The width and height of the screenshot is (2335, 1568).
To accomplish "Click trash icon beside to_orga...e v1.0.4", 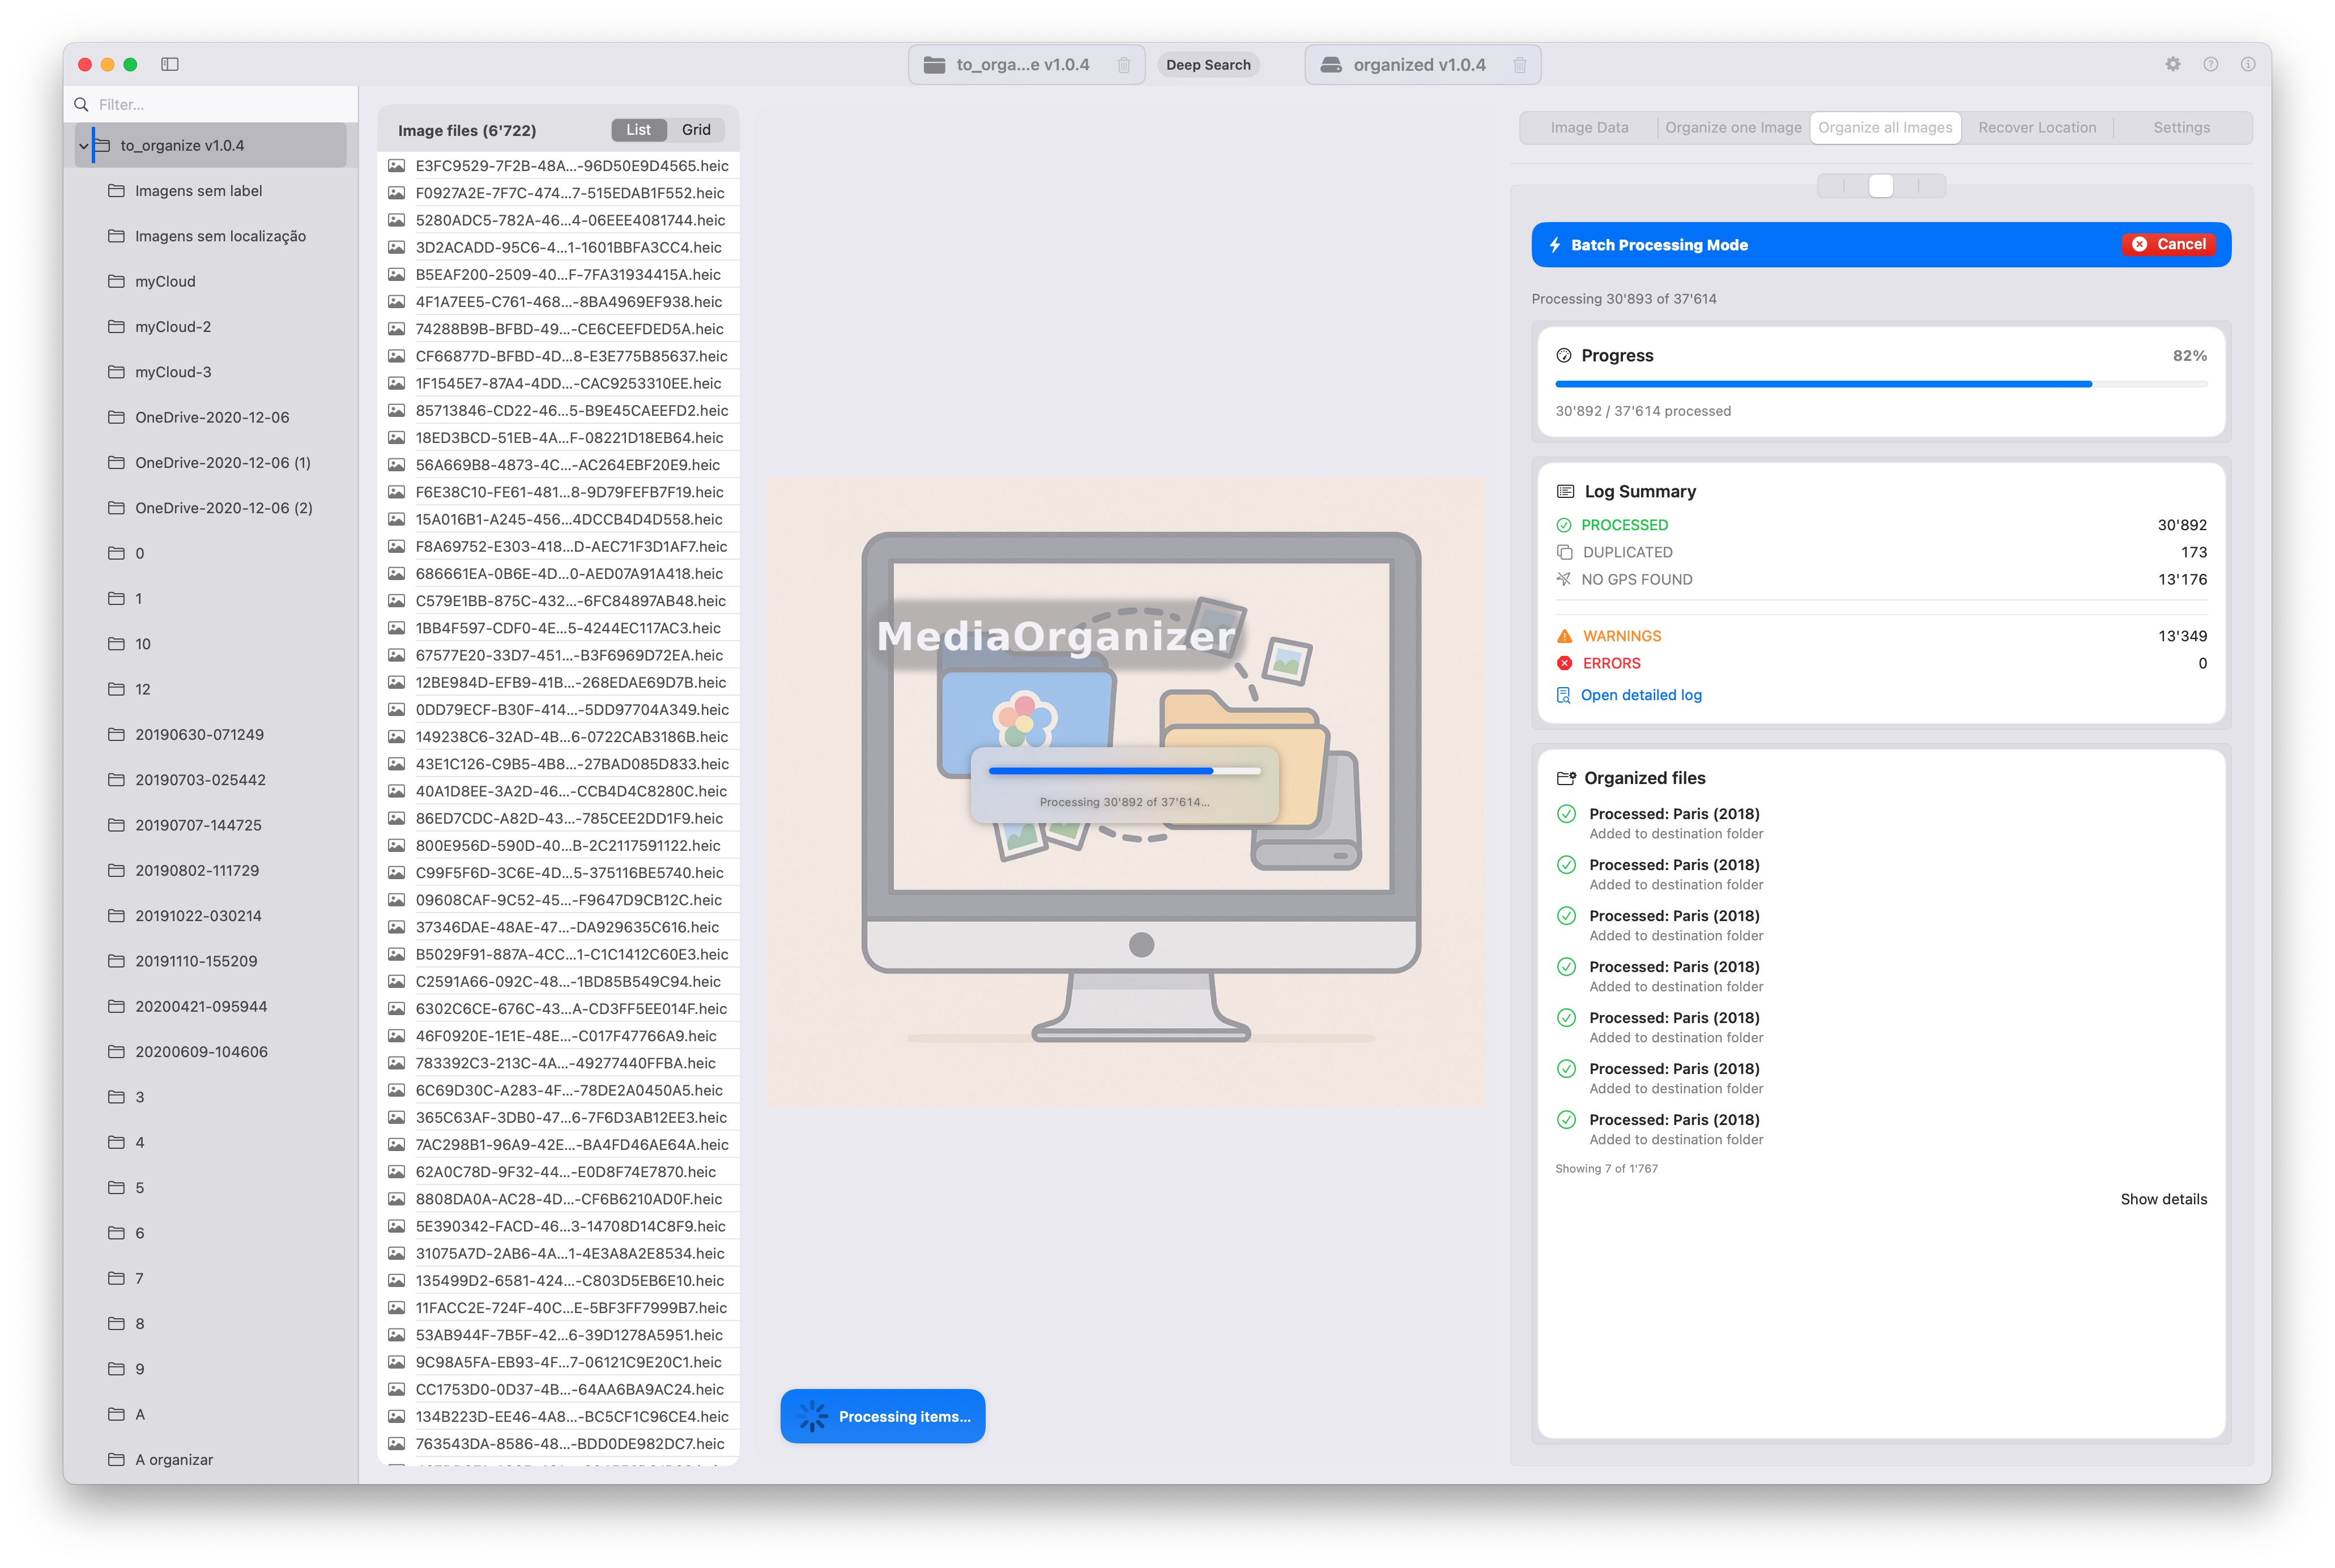I will point(1123,65).
